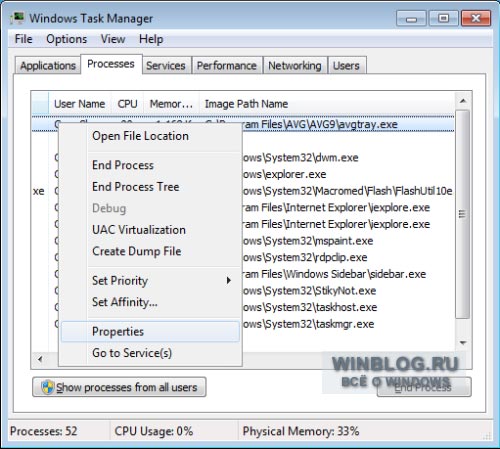Click UAC Virtualization menu entry
Viewport: 500px width, 449px height.
tap(150, 230)
